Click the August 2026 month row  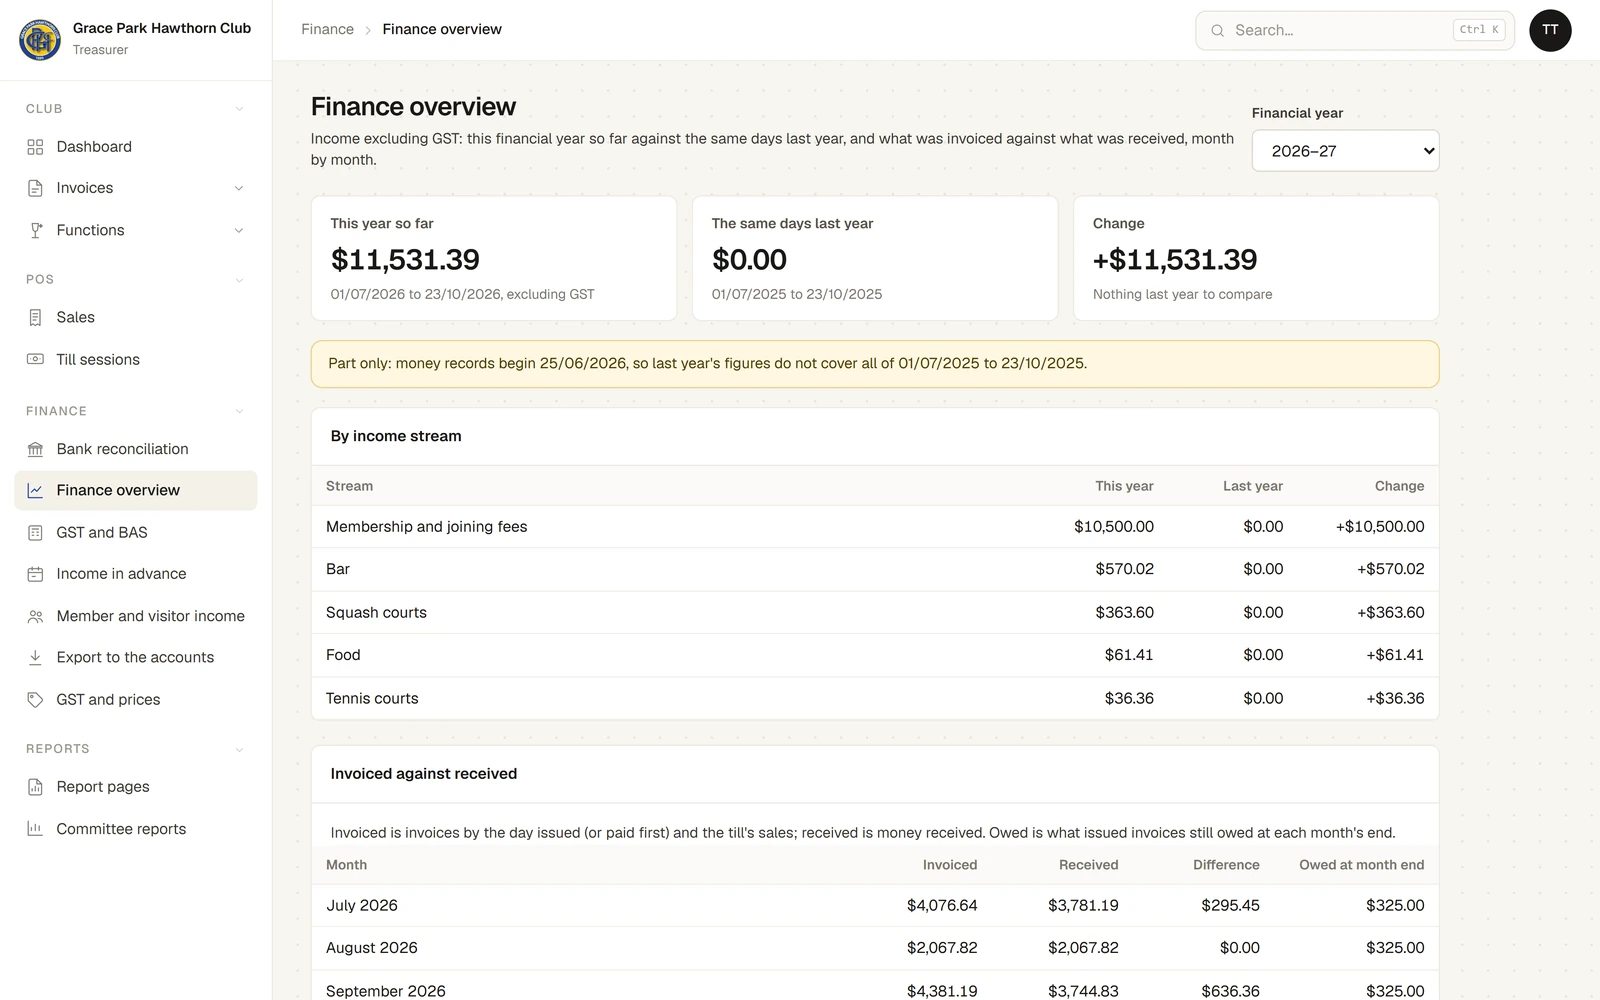(875, 948)
